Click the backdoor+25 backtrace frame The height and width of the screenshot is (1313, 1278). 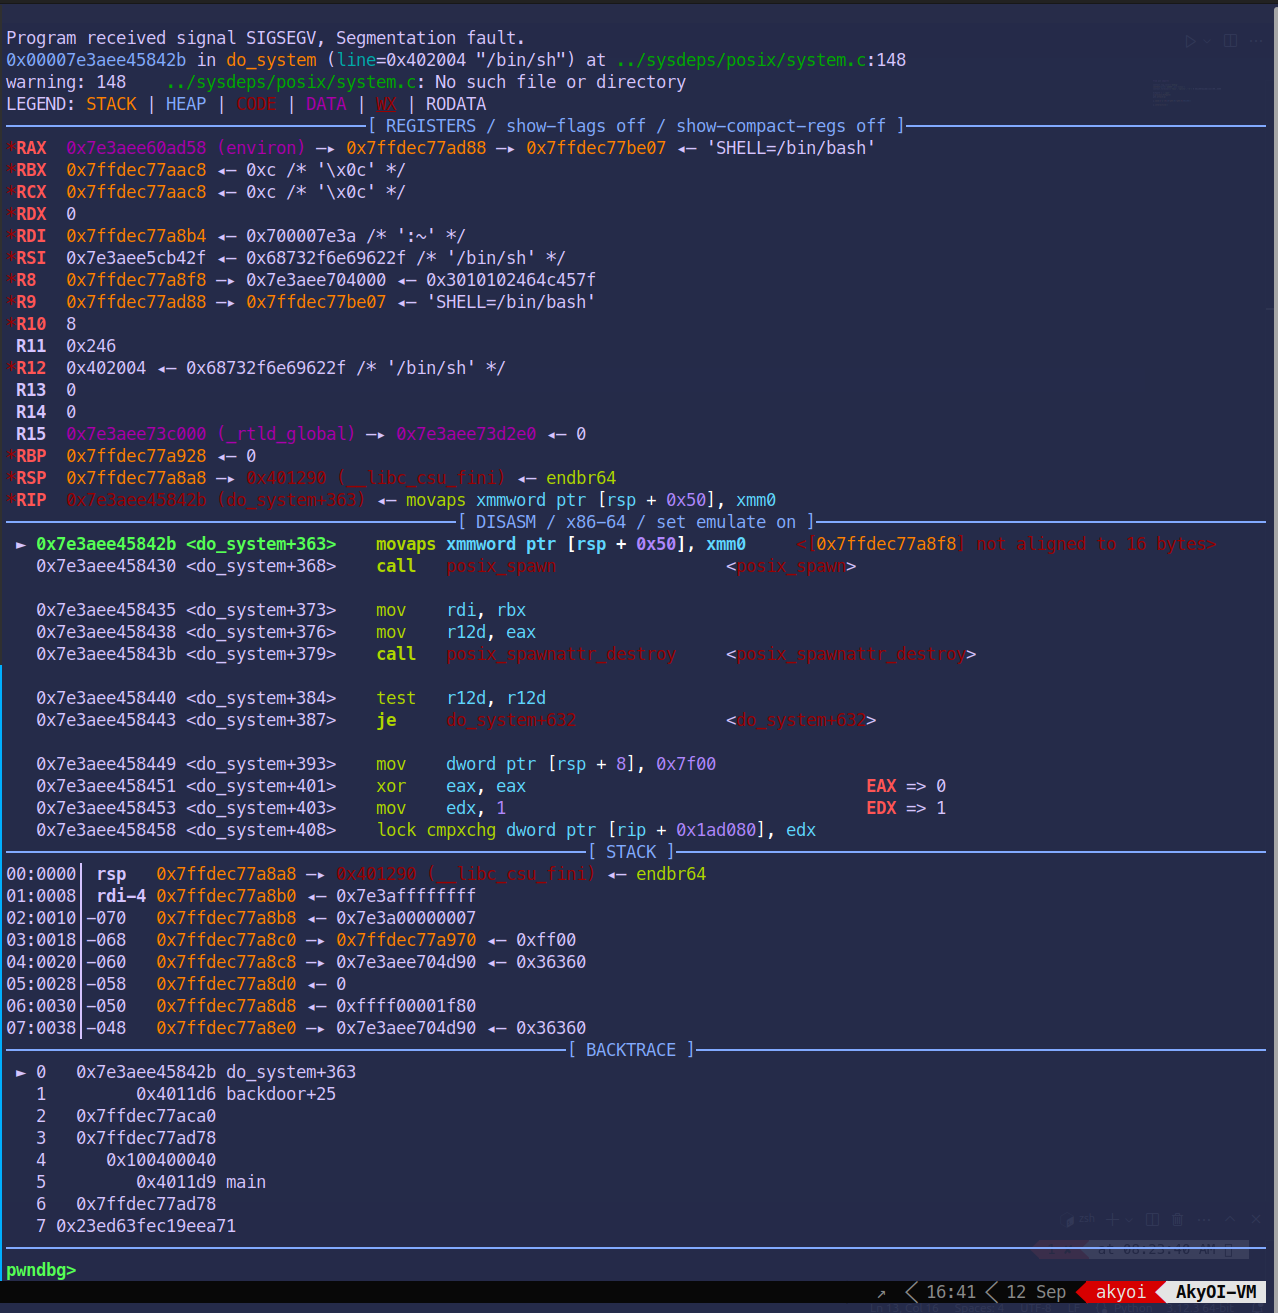280,1094
